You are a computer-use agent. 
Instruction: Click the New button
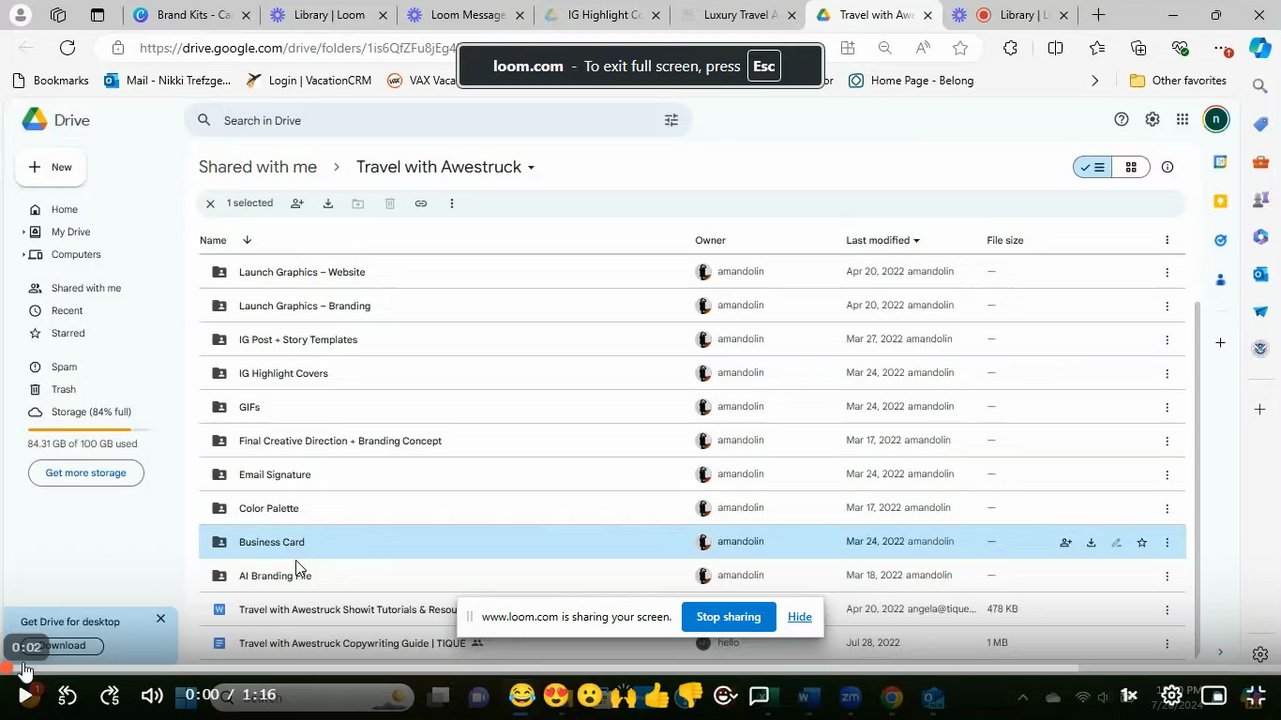tap(51, 167)
